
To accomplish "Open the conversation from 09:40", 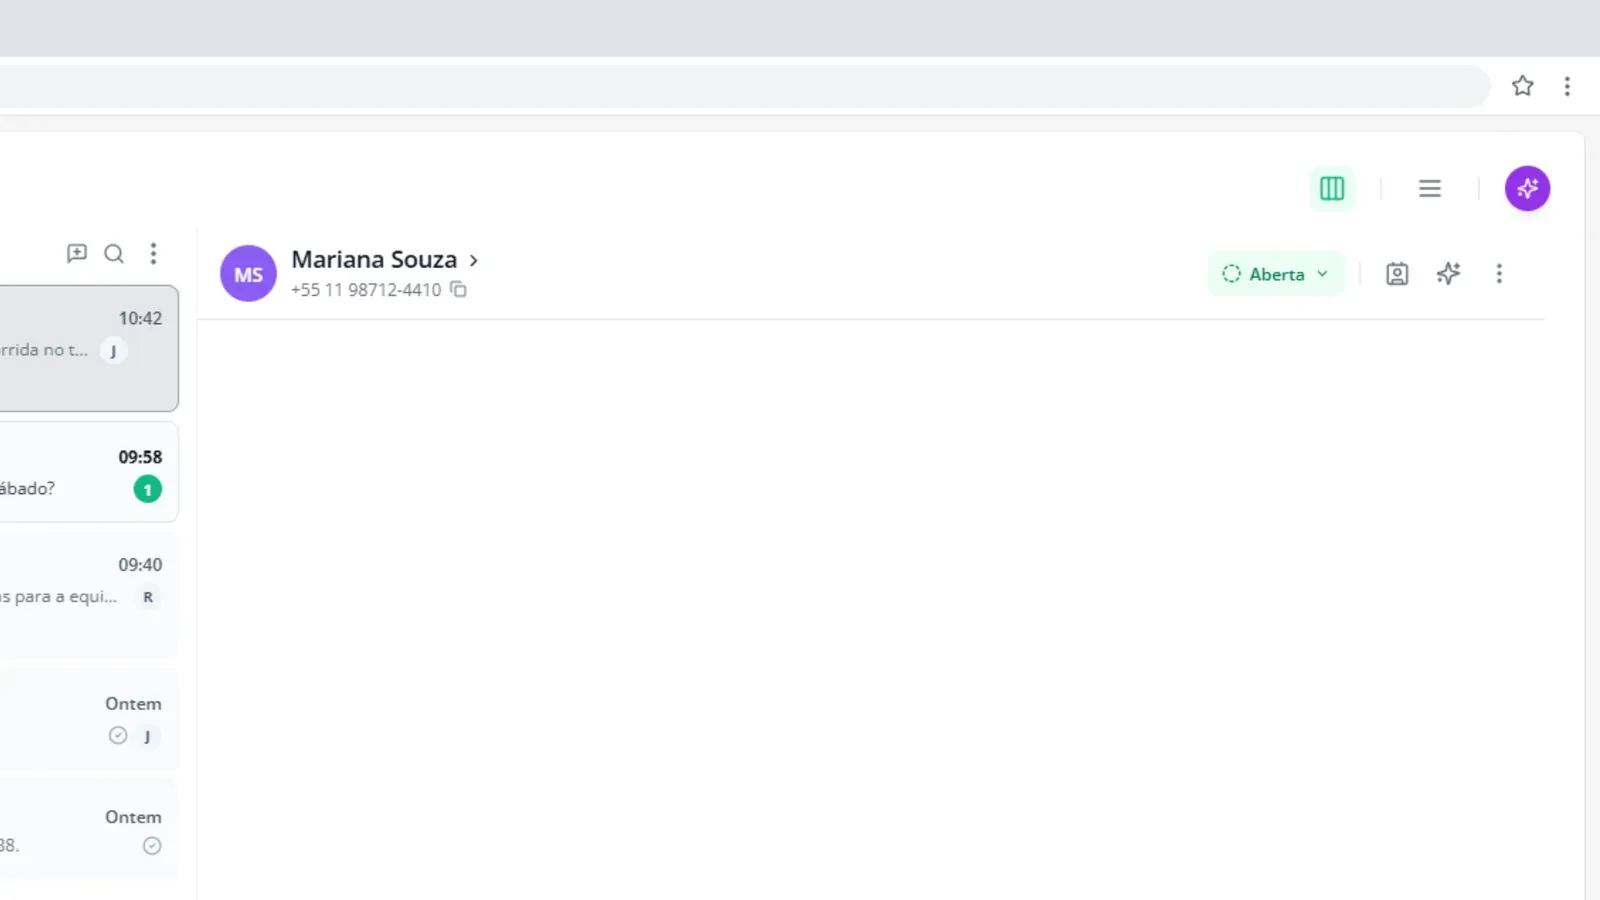I will click(x=88, y=594).
